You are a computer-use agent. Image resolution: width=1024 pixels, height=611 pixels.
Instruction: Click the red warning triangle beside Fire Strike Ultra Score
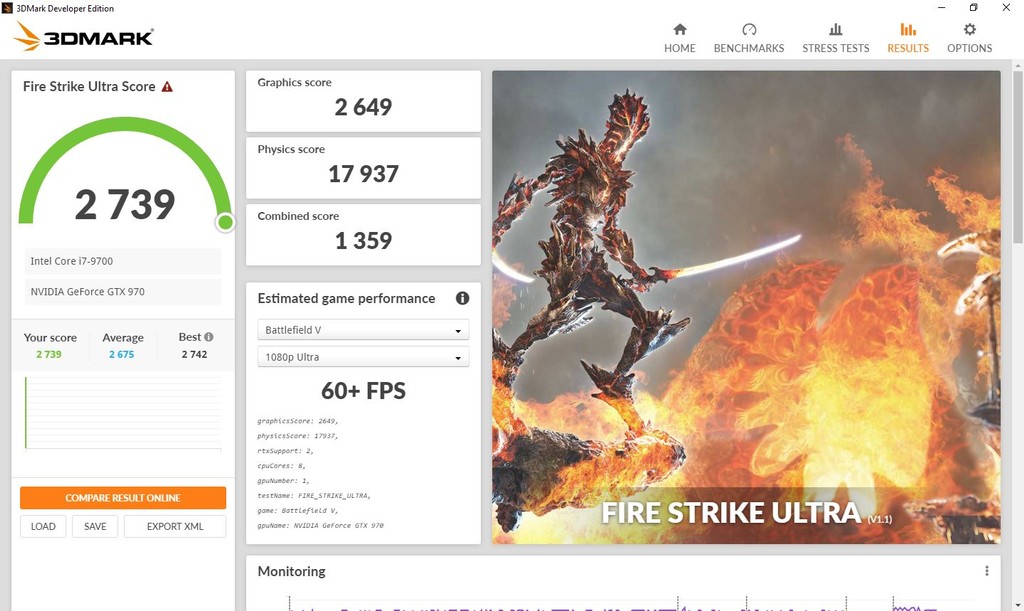click(167, 86)
